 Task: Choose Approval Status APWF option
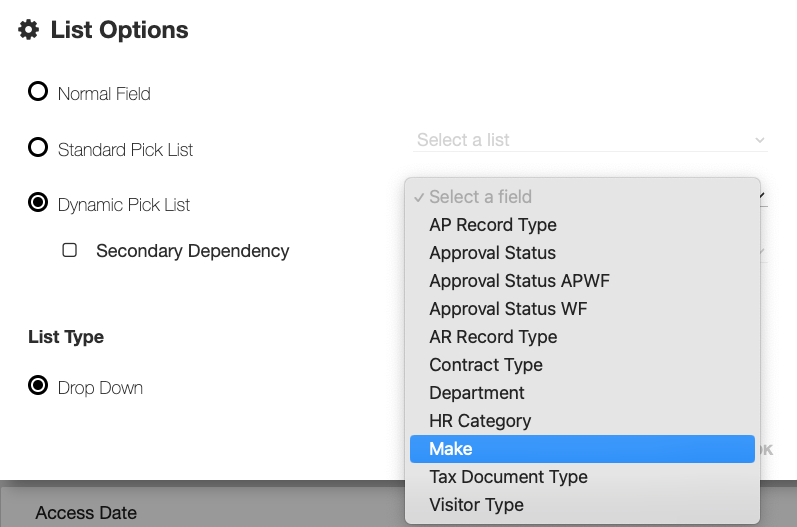pos(519,281)
